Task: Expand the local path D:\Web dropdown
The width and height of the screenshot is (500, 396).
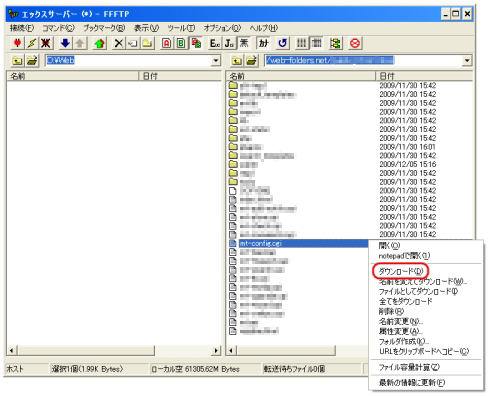Action: [x=216, y=60]
